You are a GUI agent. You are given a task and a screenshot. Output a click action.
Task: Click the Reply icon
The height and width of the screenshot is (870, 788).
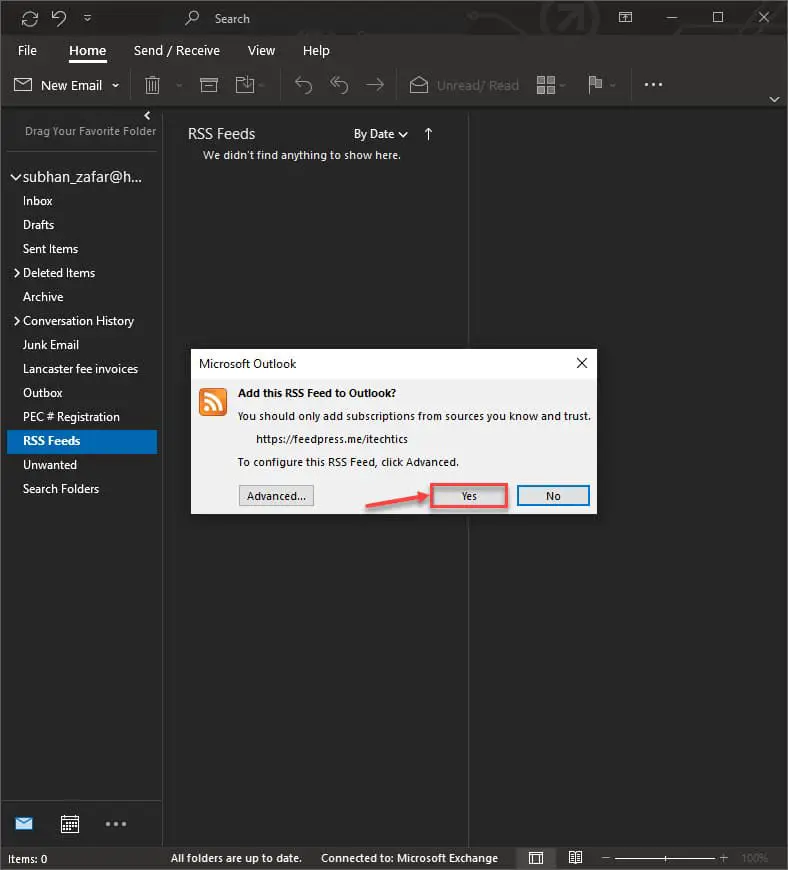(x=304, y=85)
